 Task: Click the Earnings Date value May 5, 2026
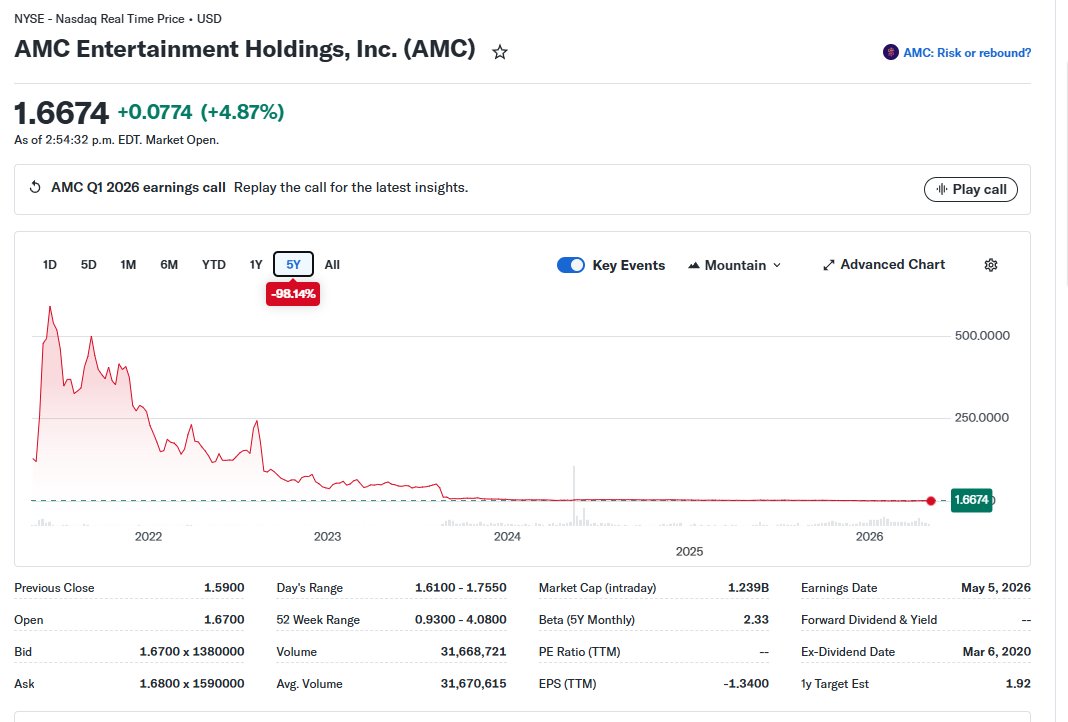996,588
